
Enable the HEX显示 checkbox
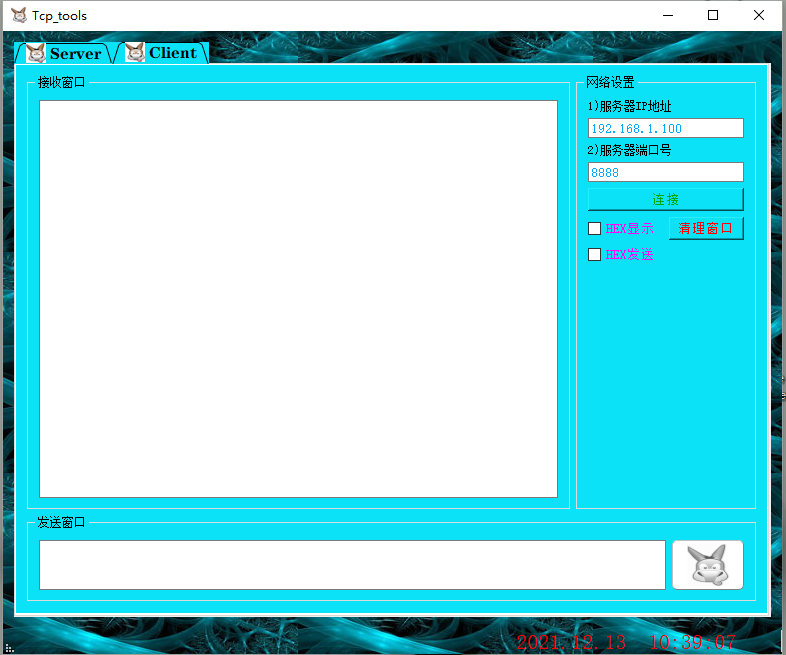pyautogui.click(x=595, y=229)
